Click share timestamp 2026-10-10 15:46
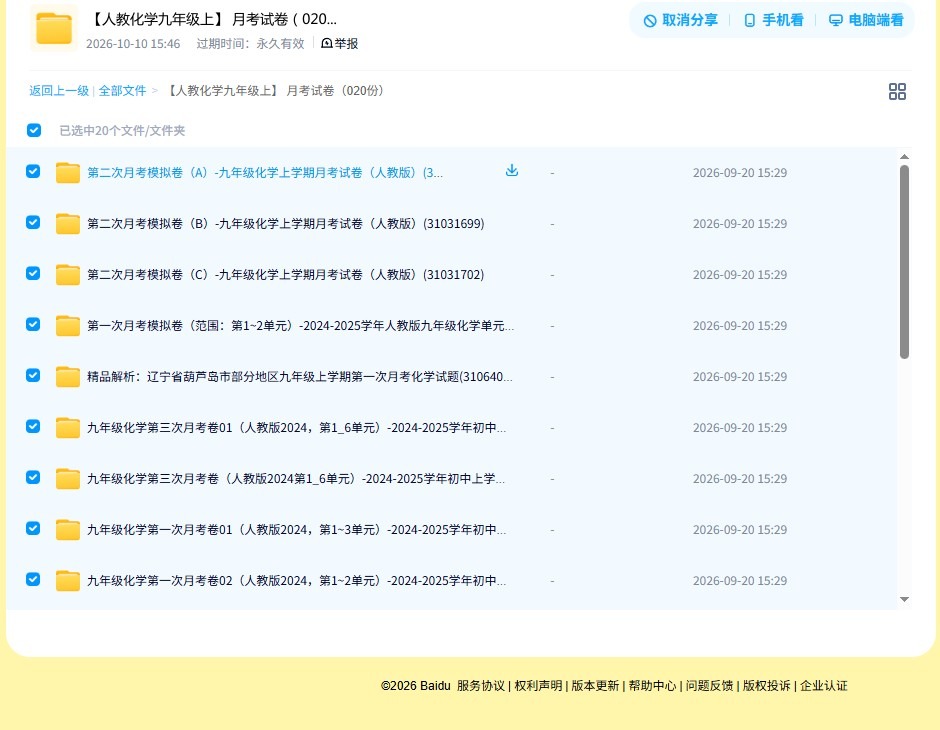940x730 pixels. coord(133,44)
